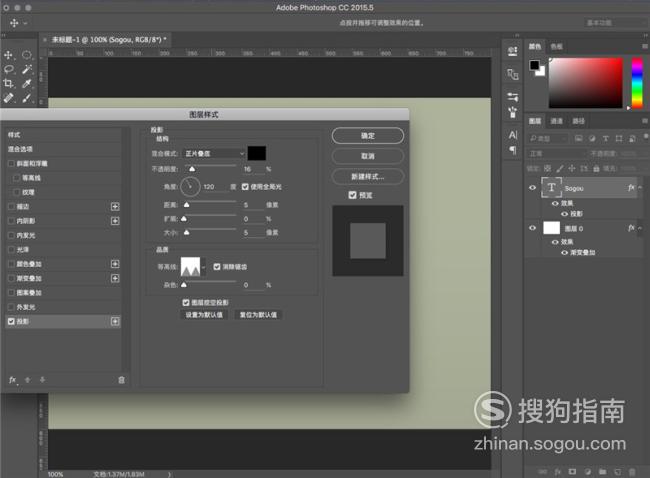Collapse 图层 0 effects arrow
The height and width of the screenshot is (478, 650).
[640, 228]
